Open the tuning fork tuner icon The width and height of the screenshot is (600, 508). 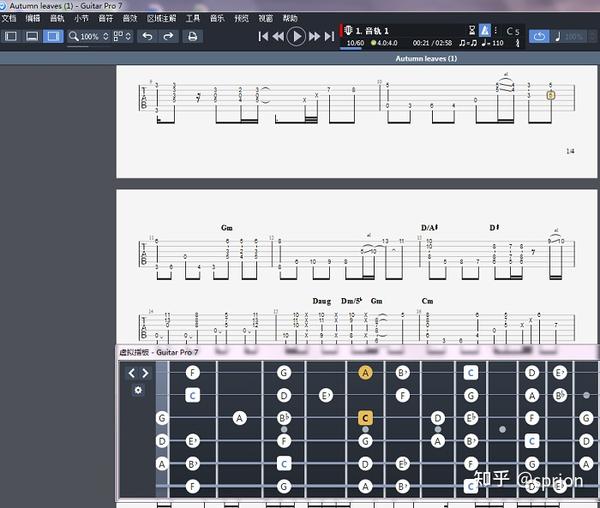(517, 43)
